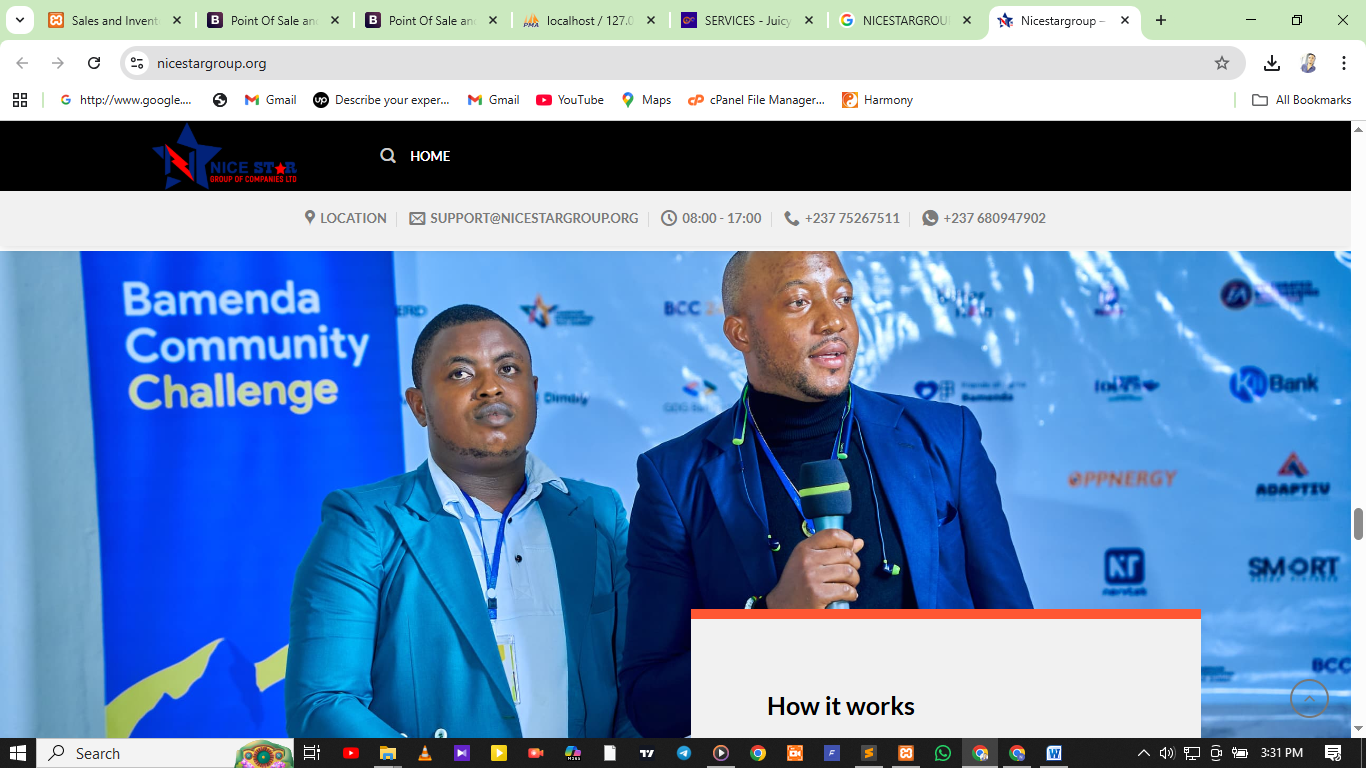Open the Chrome downloads icon
The height and width of the screenshot is (768, 1366).
[1271, 63]
